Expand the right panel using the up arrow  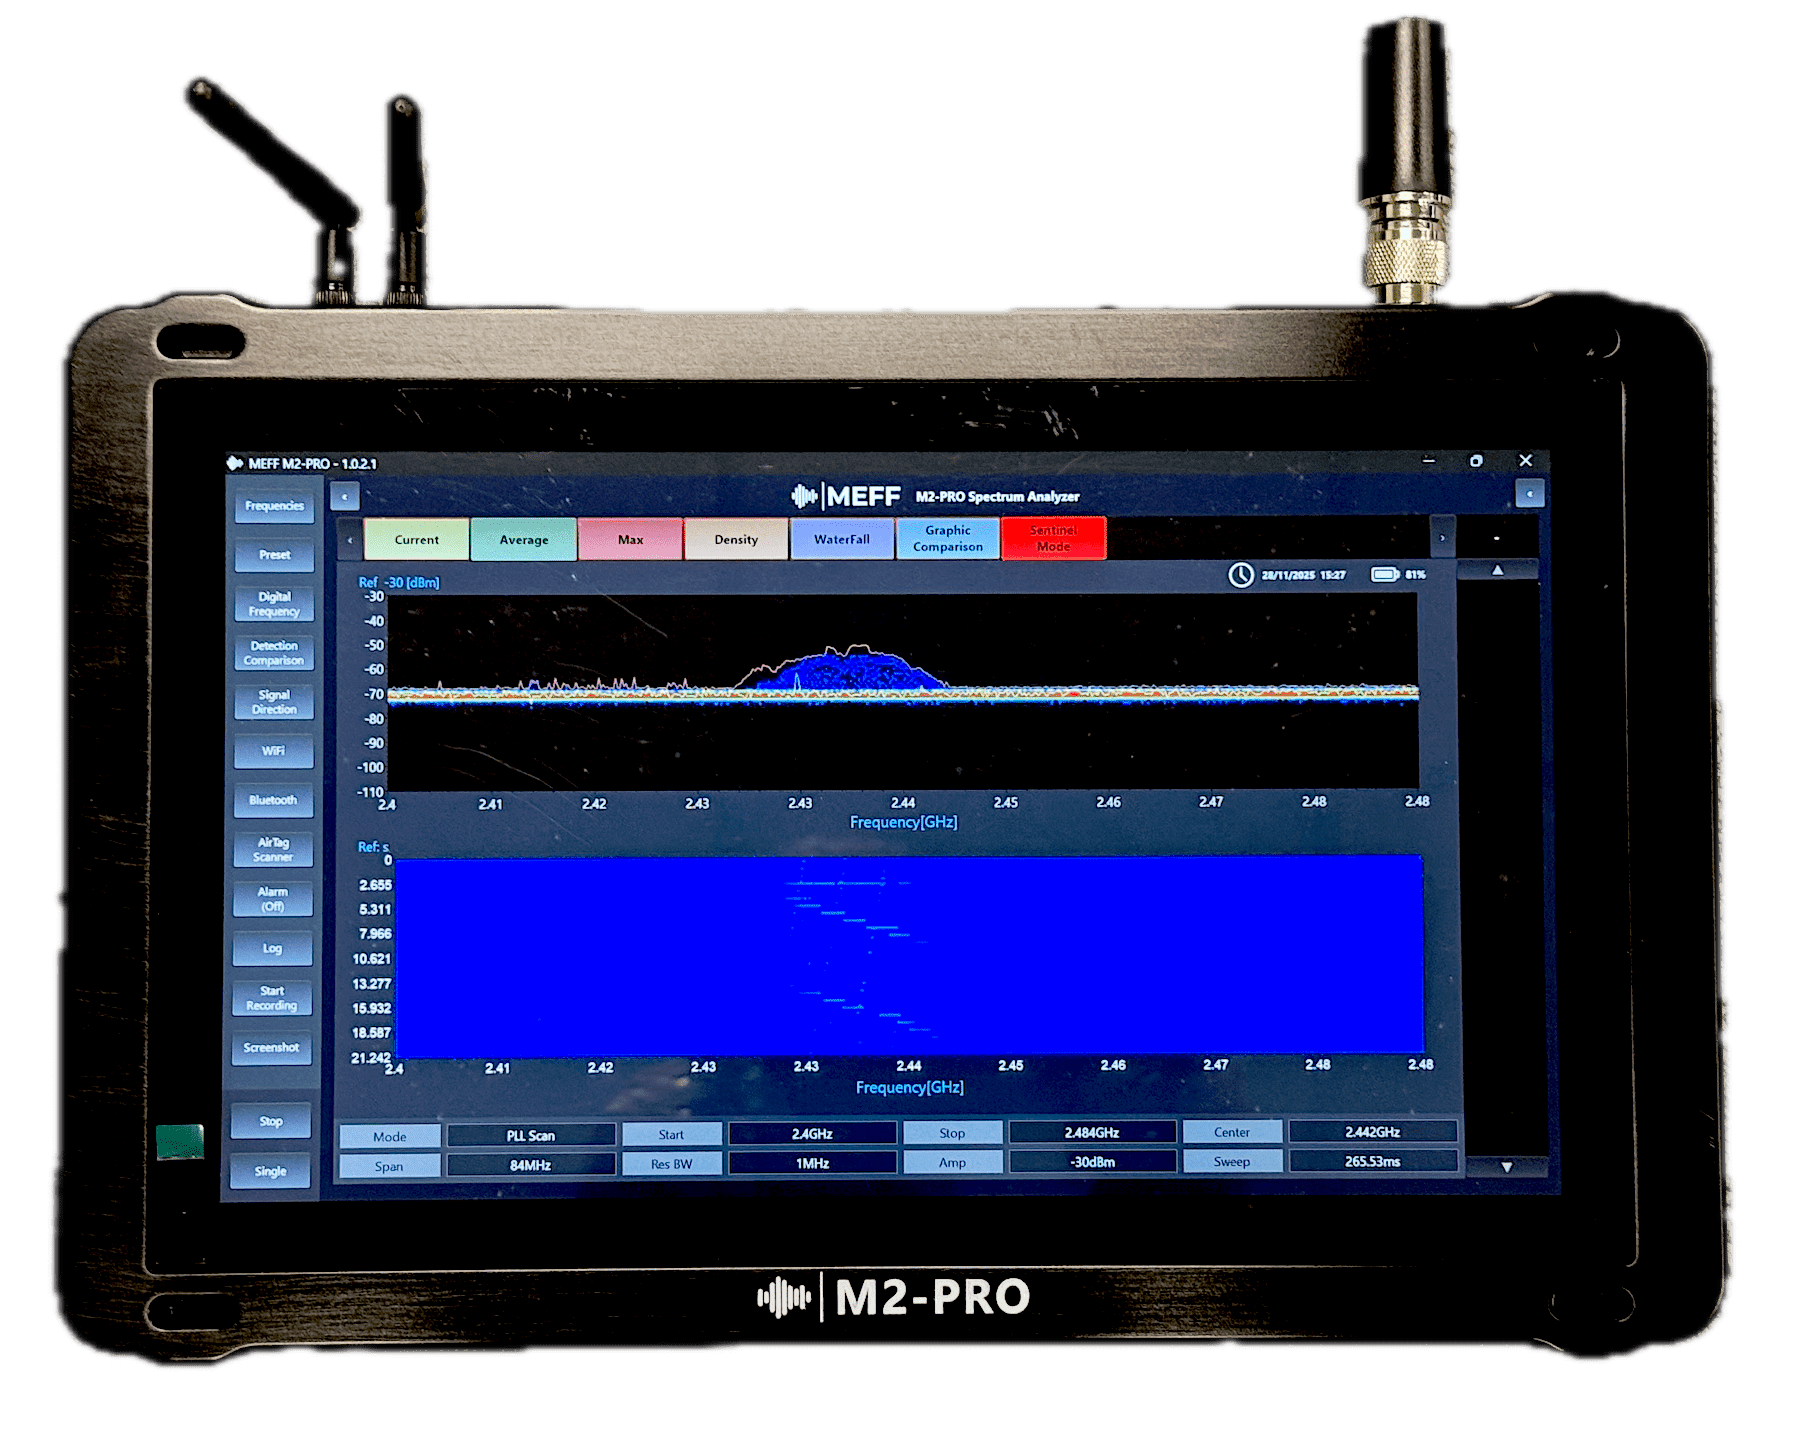[x=1497, y=570]
